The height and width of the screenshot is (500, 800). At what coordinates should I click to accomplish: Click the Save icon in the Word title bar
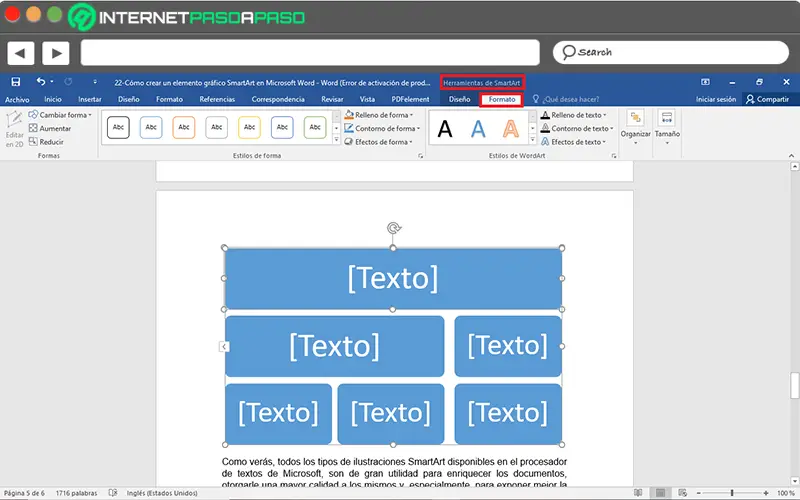pyautogui.click(x=16, y=82)
